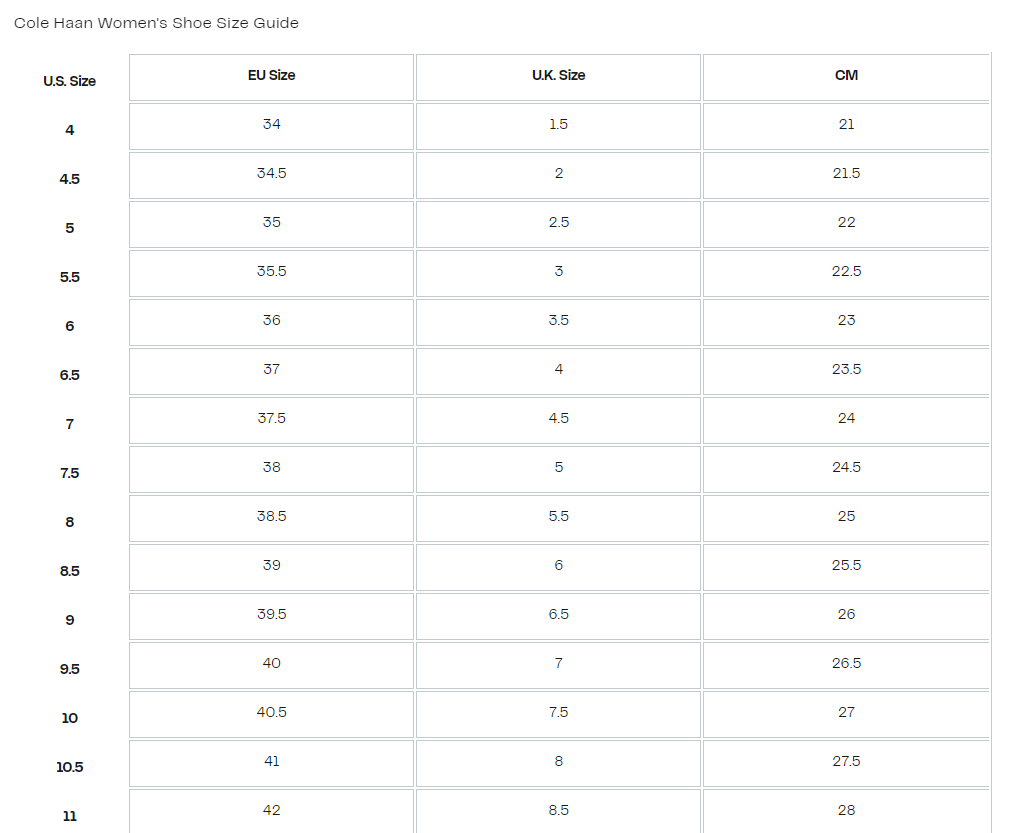Select the U.K. size 1.5 cell
The height and width of the screenshot is (833, 1013).
click(x=558, y=125)
